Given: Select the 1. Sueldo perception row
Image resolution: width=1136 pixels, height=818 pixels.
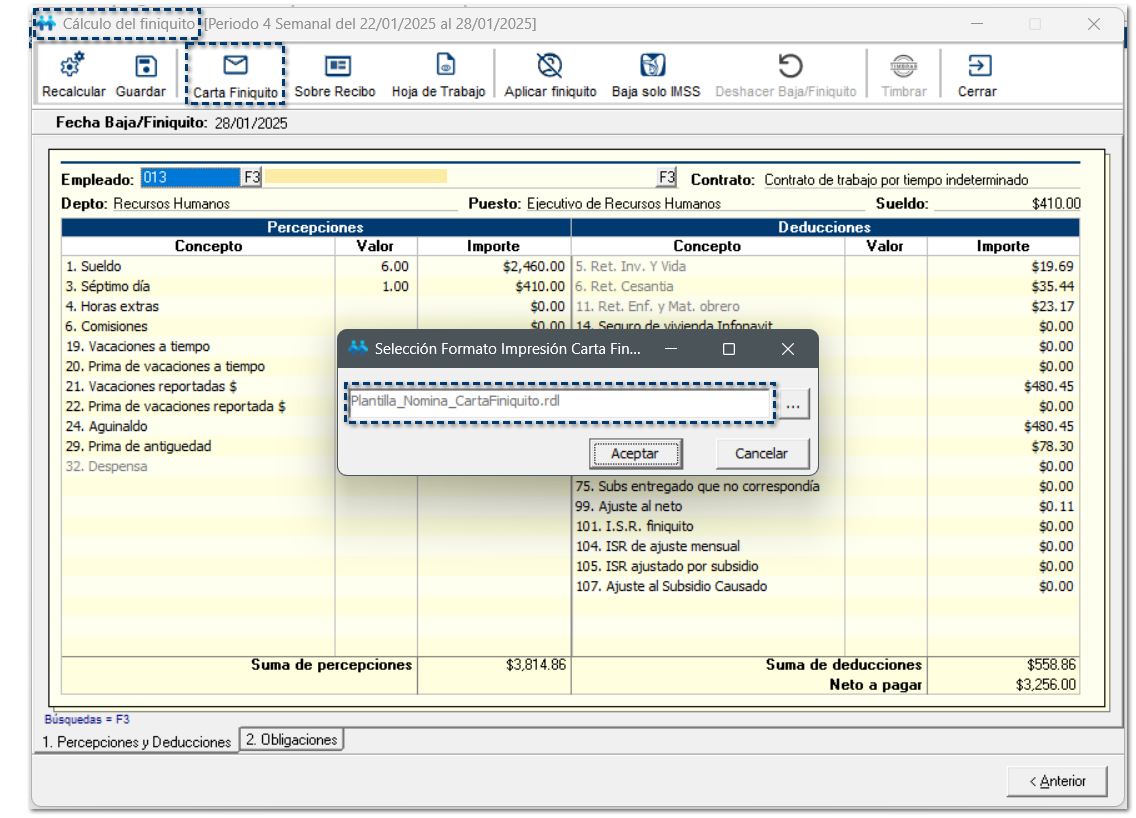Looking at the screenshot, I should pyautogui.click(x=198, y=267).
